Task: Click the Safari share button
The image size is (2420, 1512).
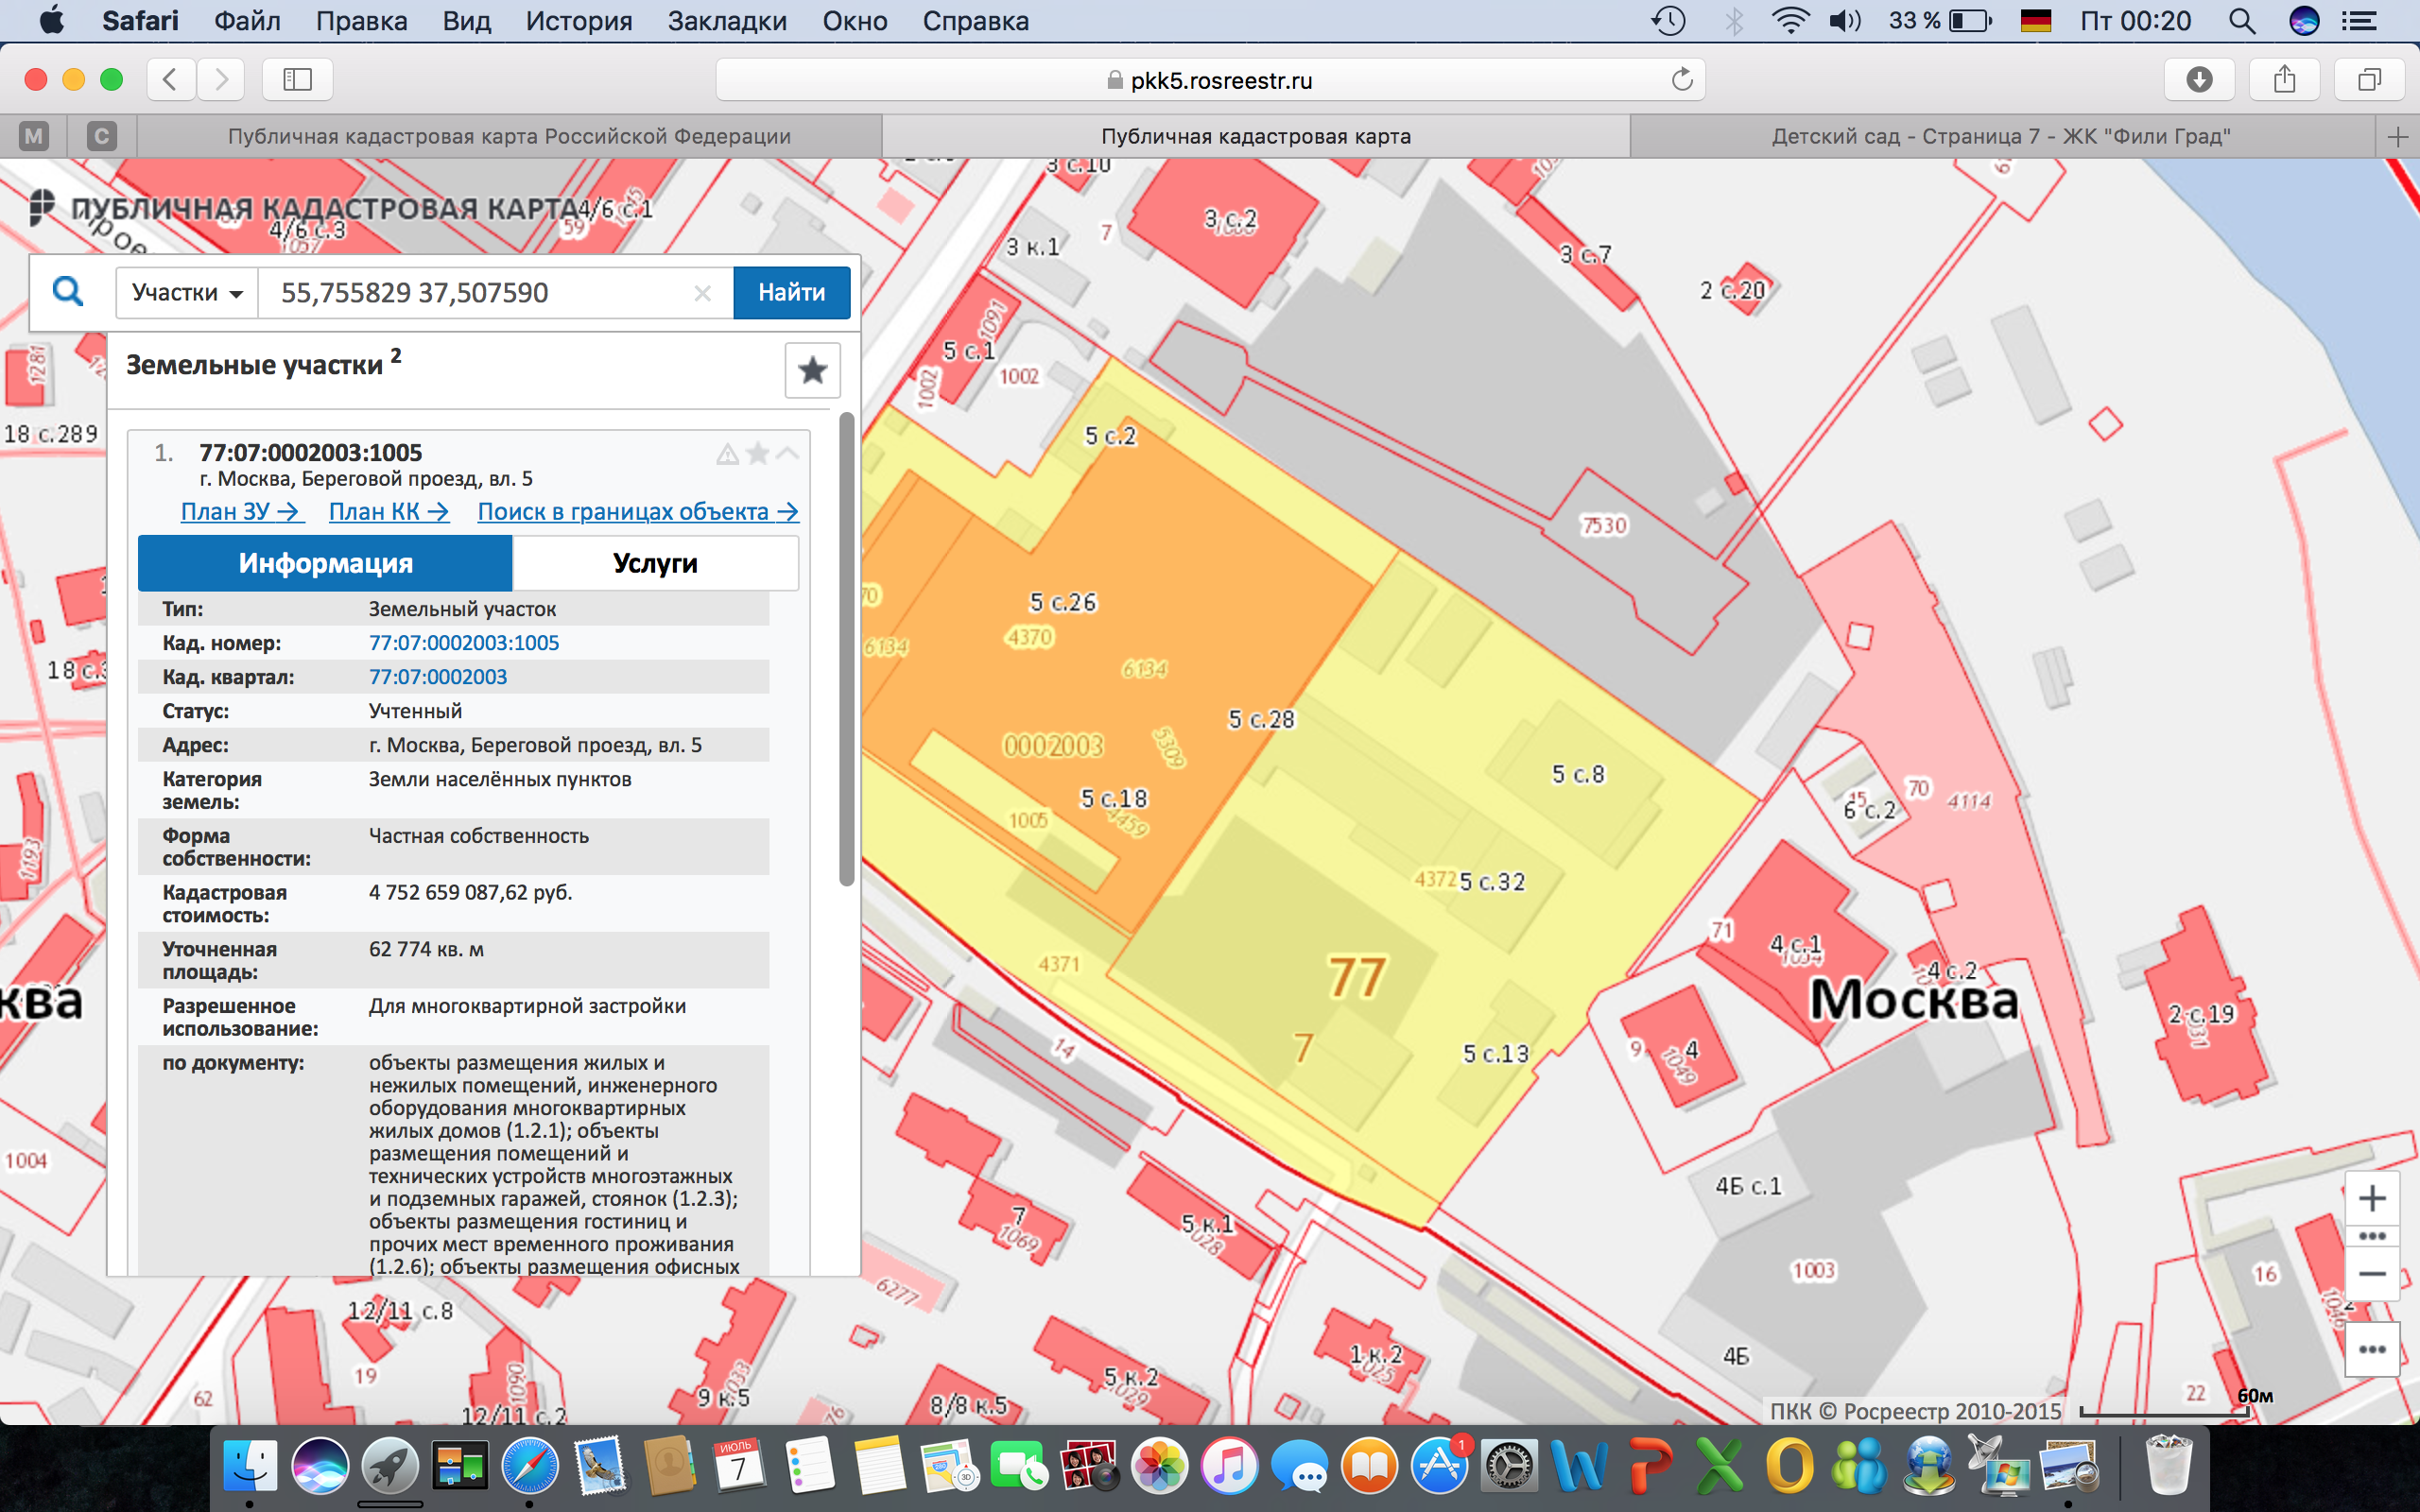Action: pyautogui.click(x=2284, y=79)
